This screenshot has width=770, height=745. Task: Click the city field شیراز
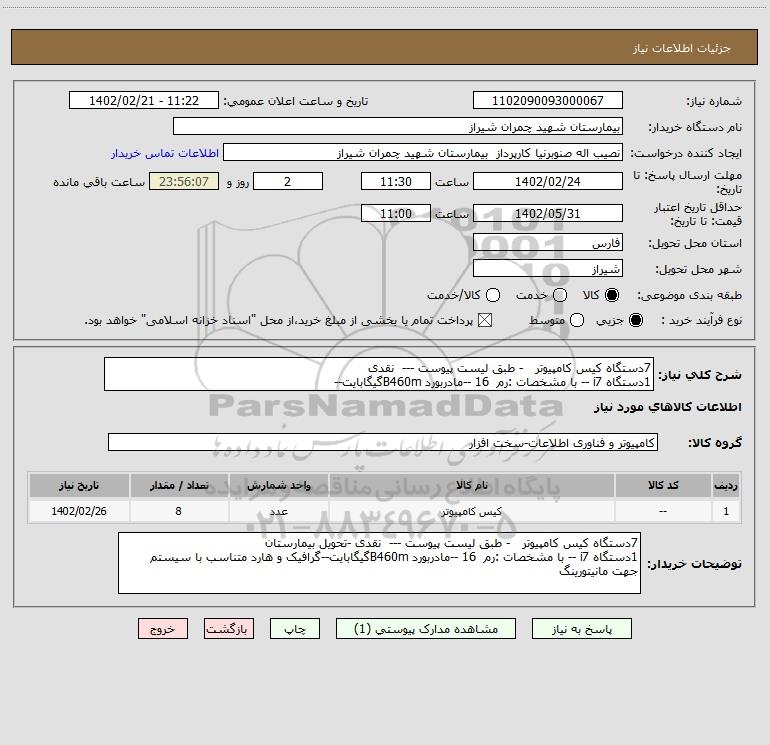tap(548, 268)
